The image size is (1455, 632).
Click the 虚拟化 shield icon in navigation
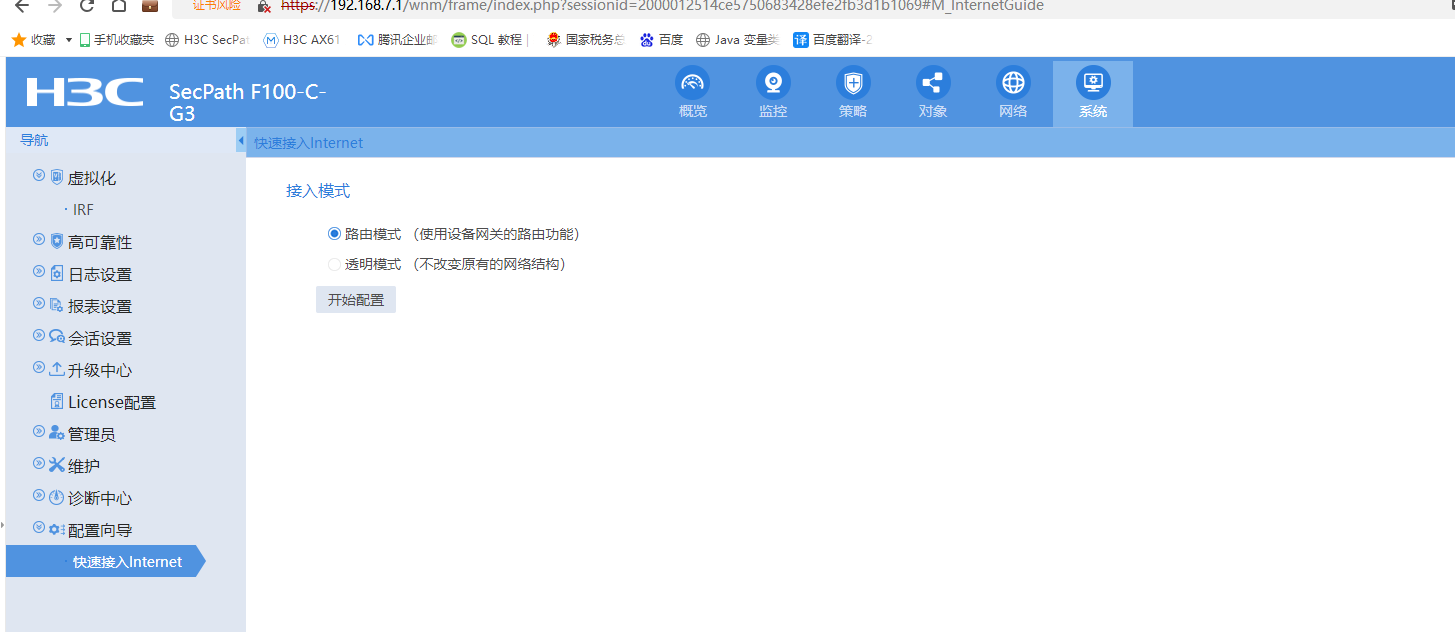57,177
